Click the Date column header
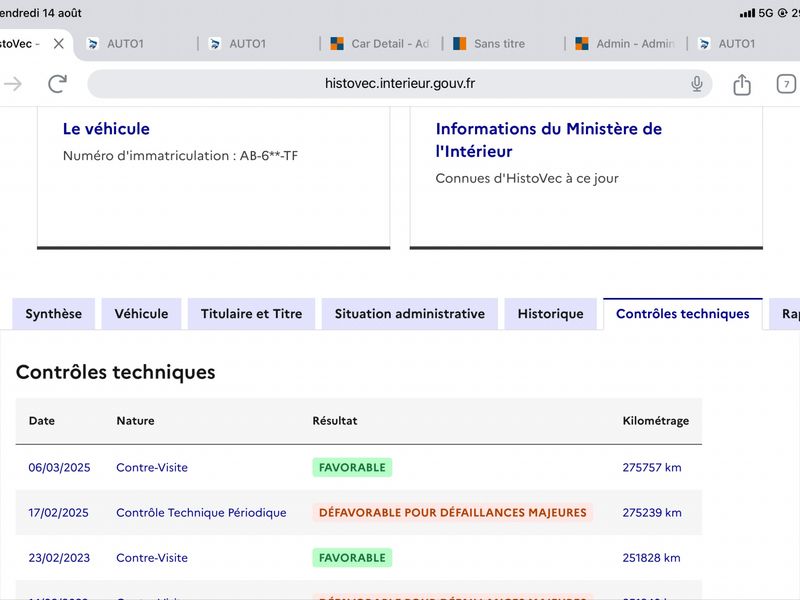This screenshot has height=600, width=800. click(42, 421)
